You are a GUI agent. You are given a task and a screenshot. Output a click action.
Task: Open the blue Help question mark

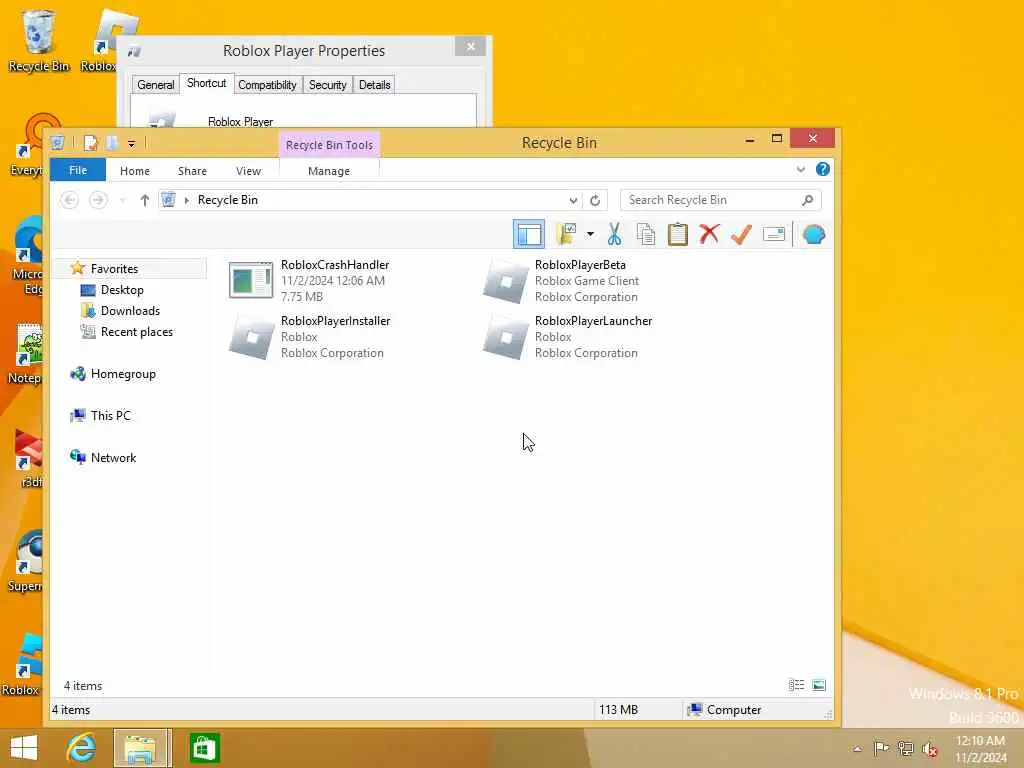pos(823,169)
